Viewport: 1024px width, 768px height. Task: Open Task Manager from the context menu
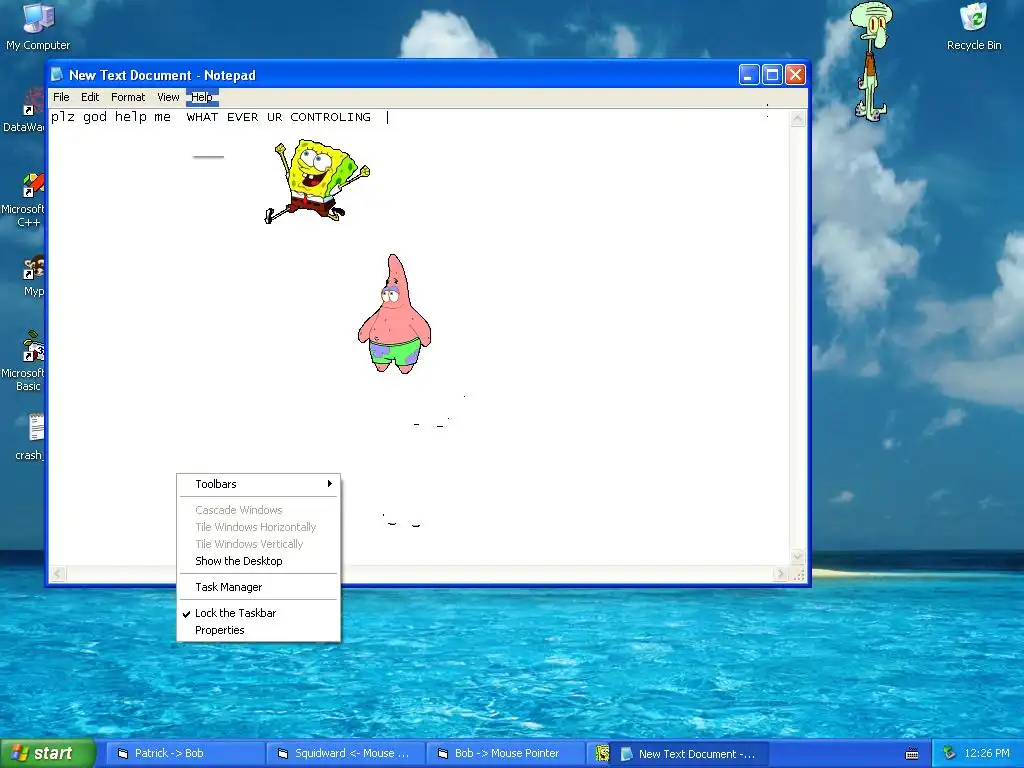[x=259, y=587]
